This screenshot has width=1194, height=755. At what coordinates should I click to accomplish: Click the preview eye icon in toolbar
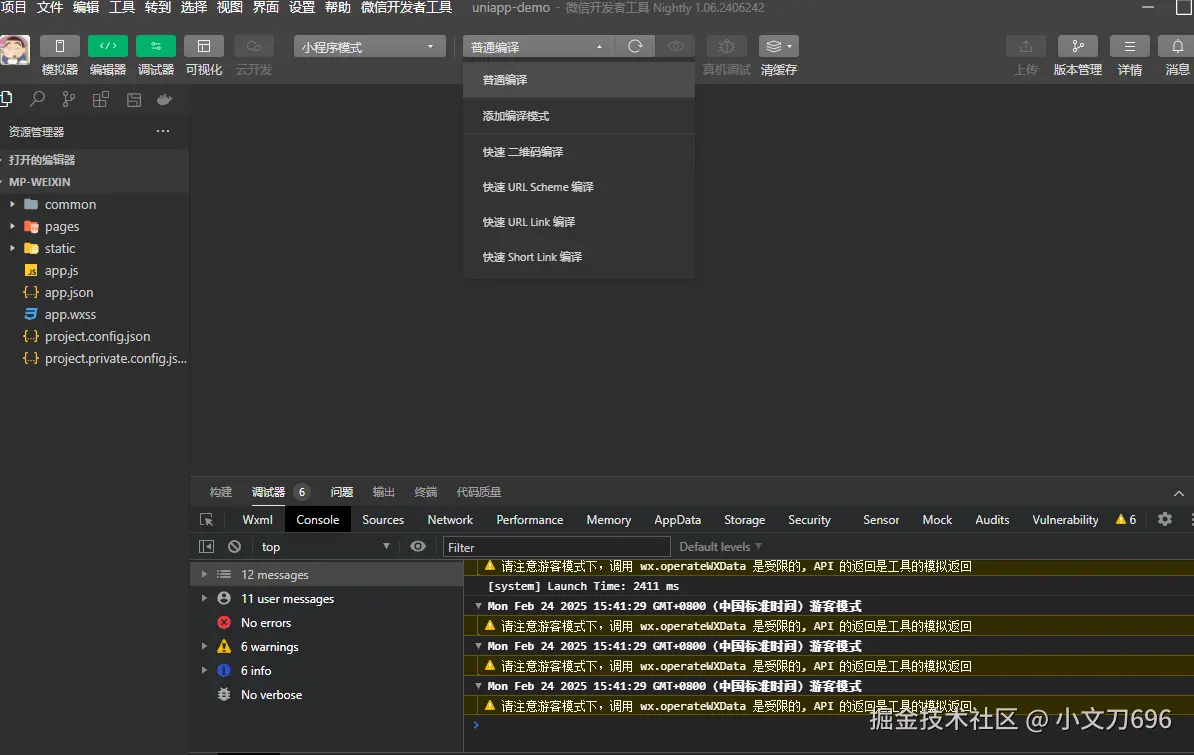click(x=675, y=46)
